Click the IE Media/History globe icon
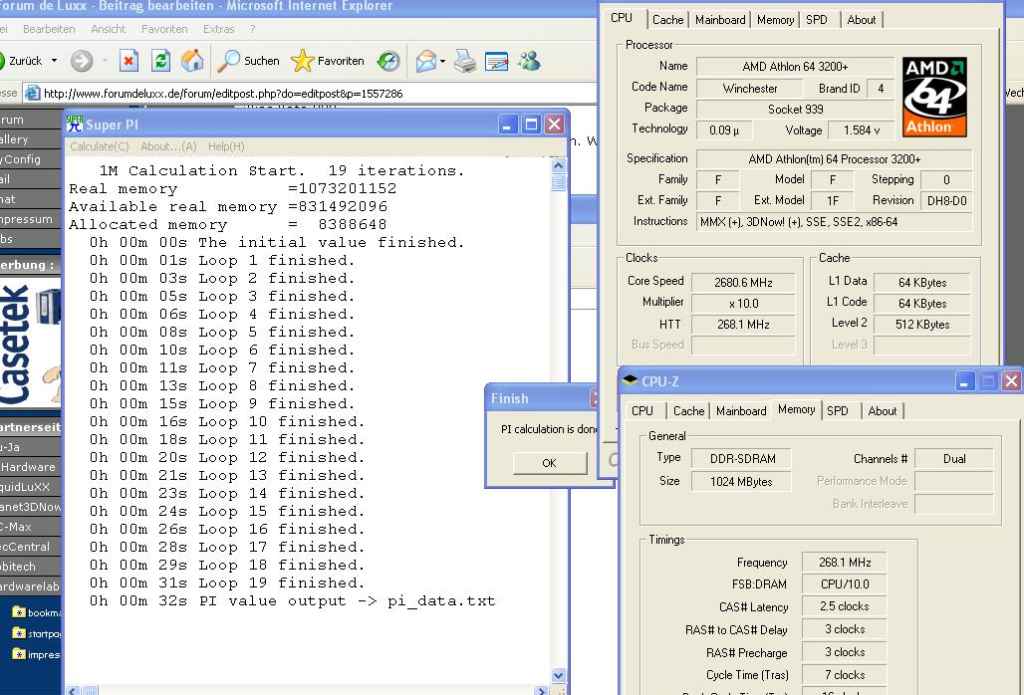The height and width of the screenshot is (695, 1024). 389,61
